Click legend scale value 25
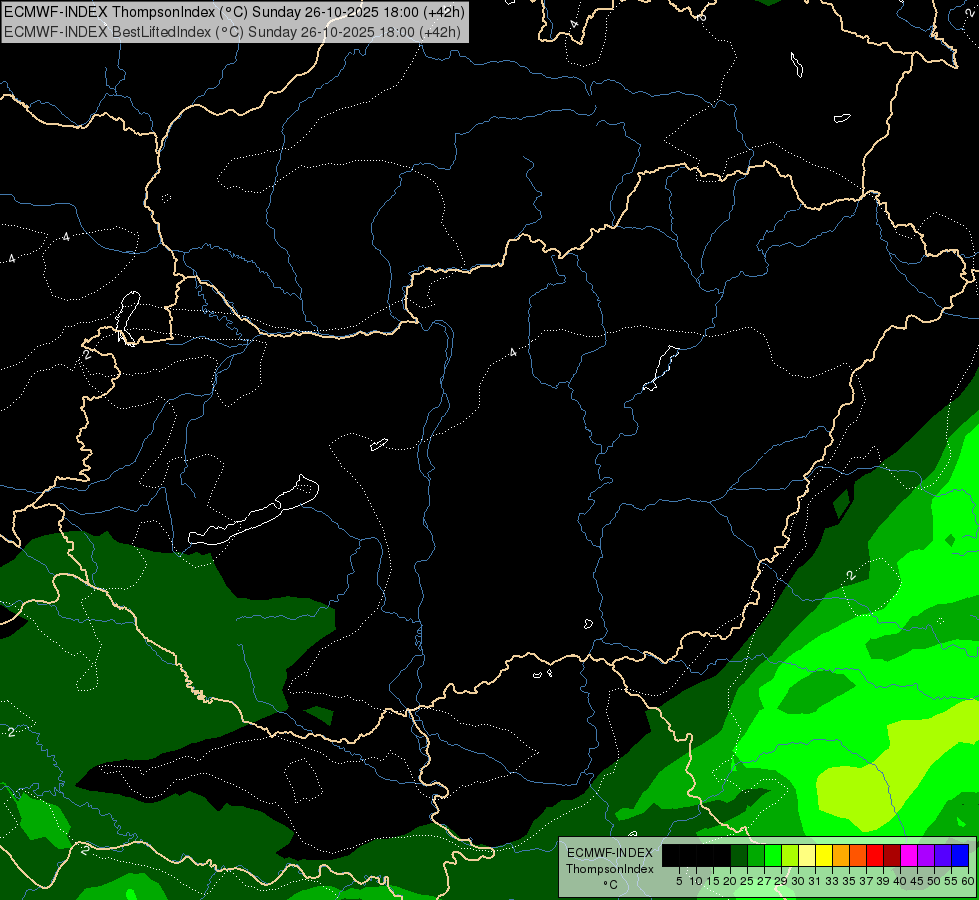 [747, 881]
